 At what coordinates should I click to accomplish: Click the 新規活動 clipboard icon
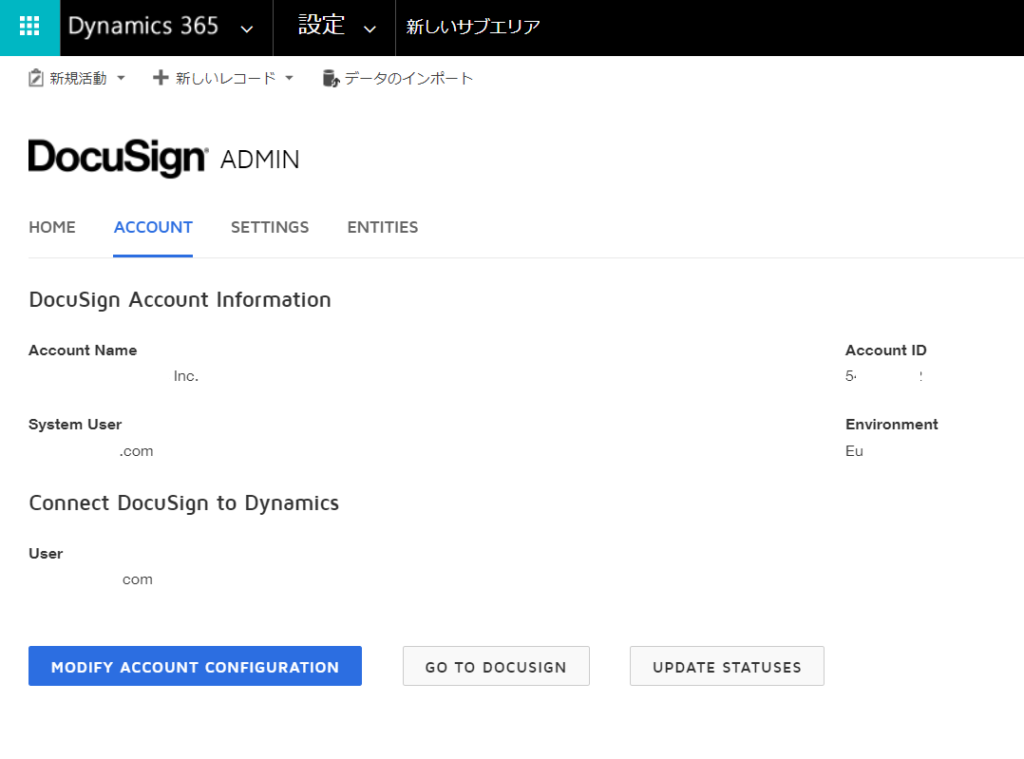tap(36, 78)
